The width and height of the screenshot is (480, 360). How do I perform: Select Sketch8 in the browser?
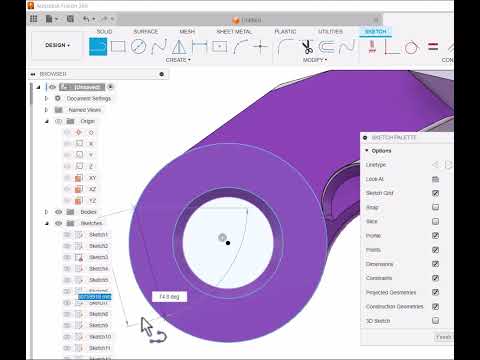[x=99, y=314]
